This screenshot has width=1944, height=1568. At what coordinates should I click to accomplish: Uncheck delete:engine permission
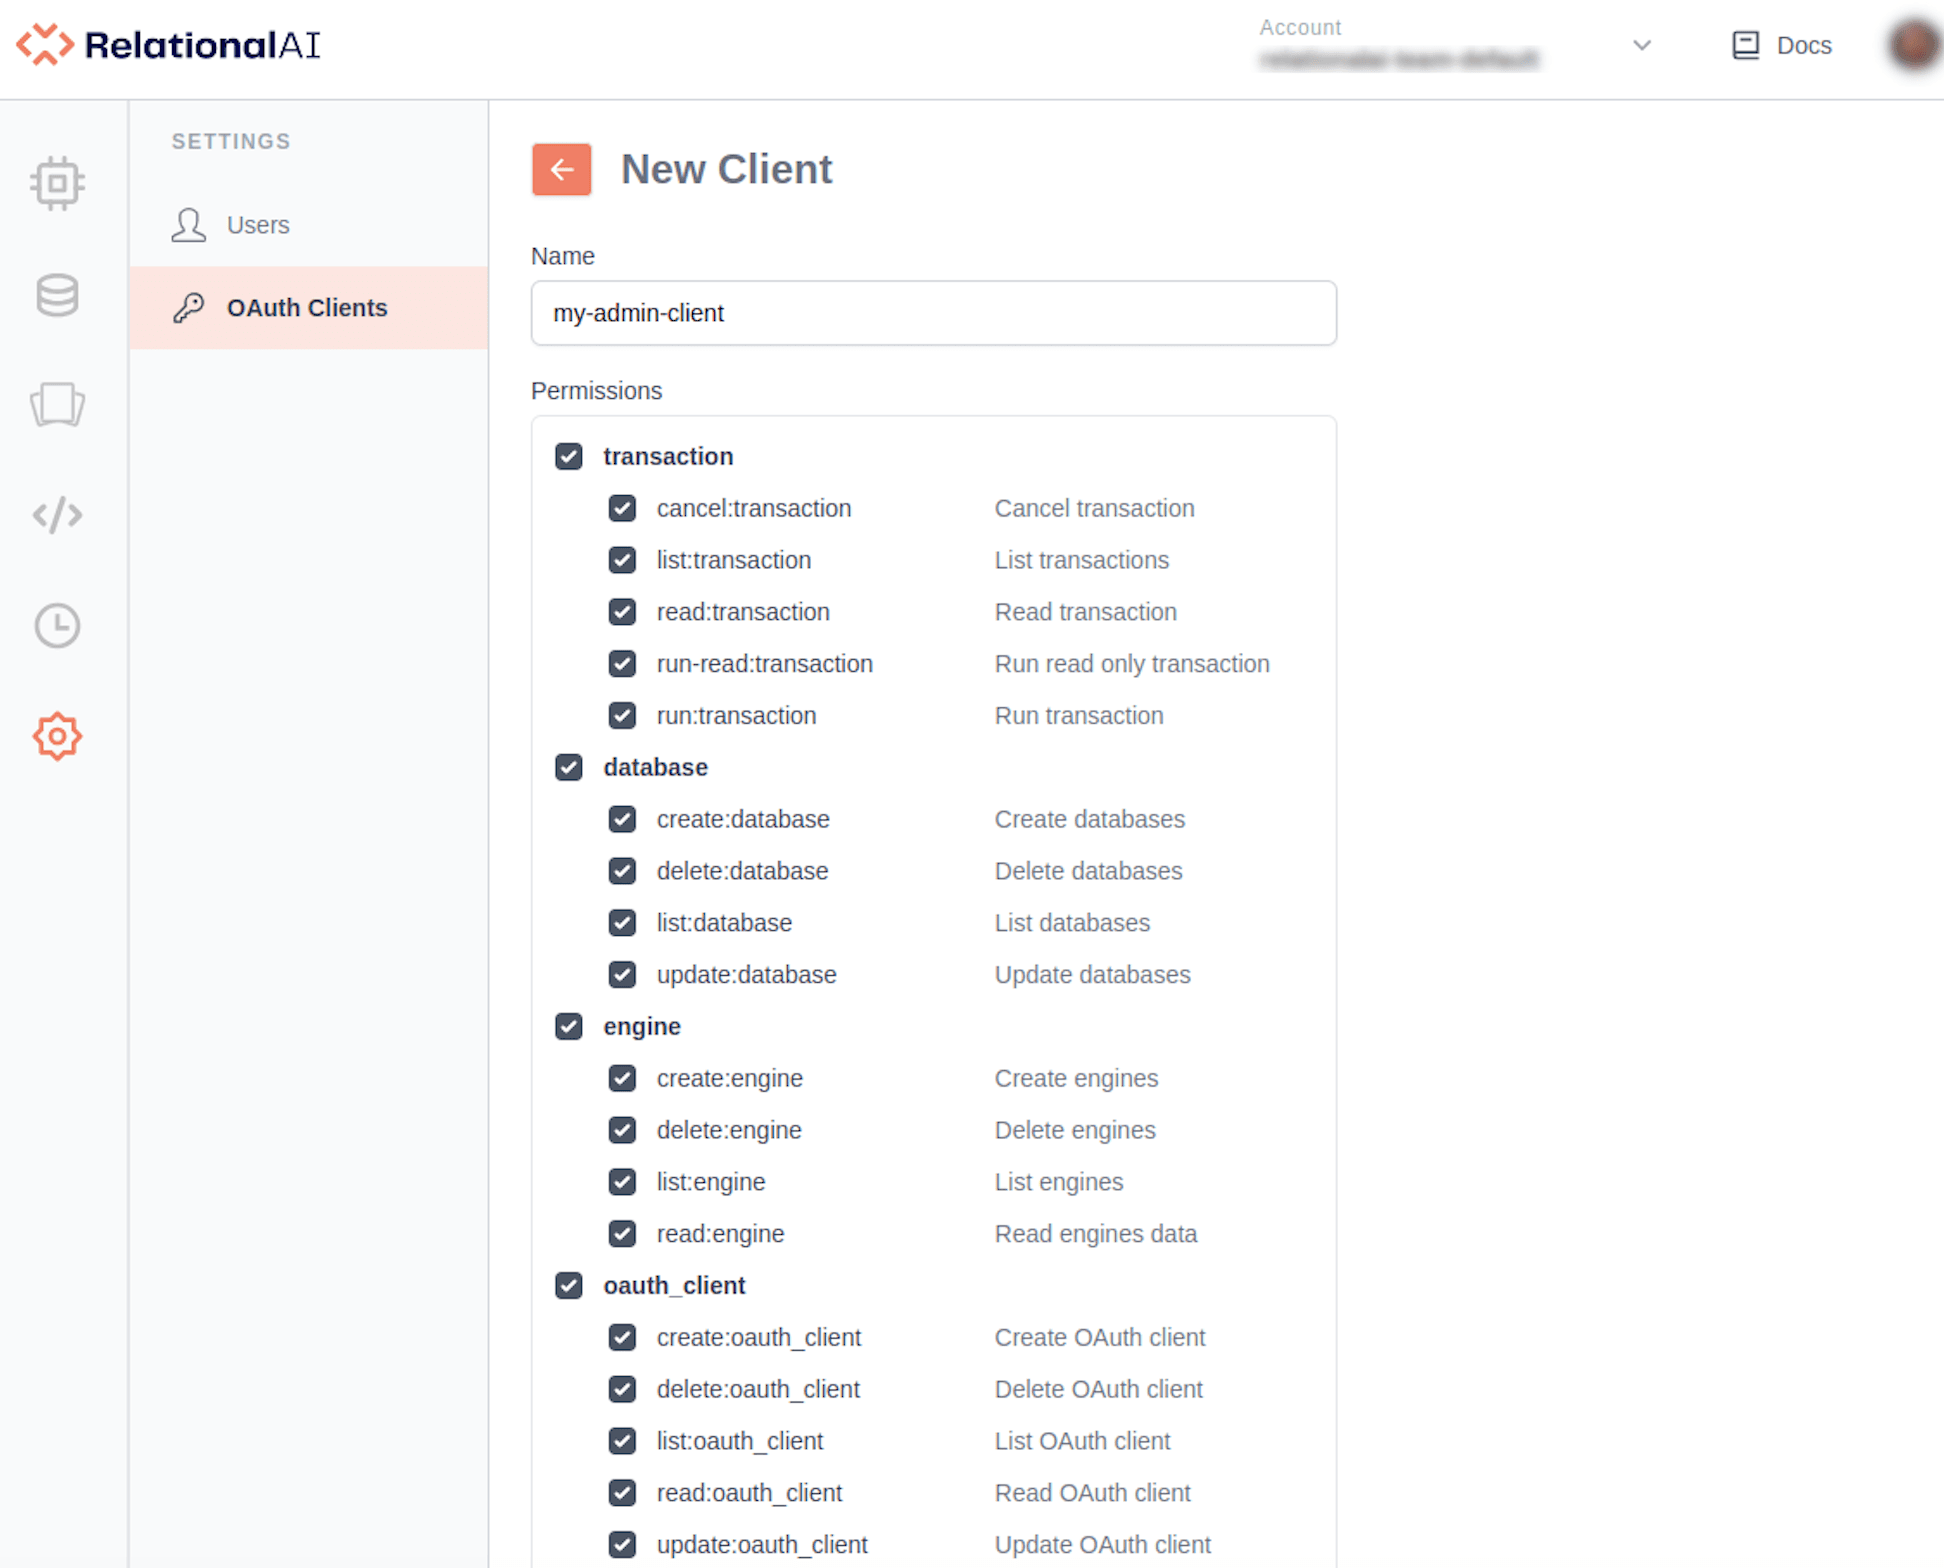(622, 1130)
